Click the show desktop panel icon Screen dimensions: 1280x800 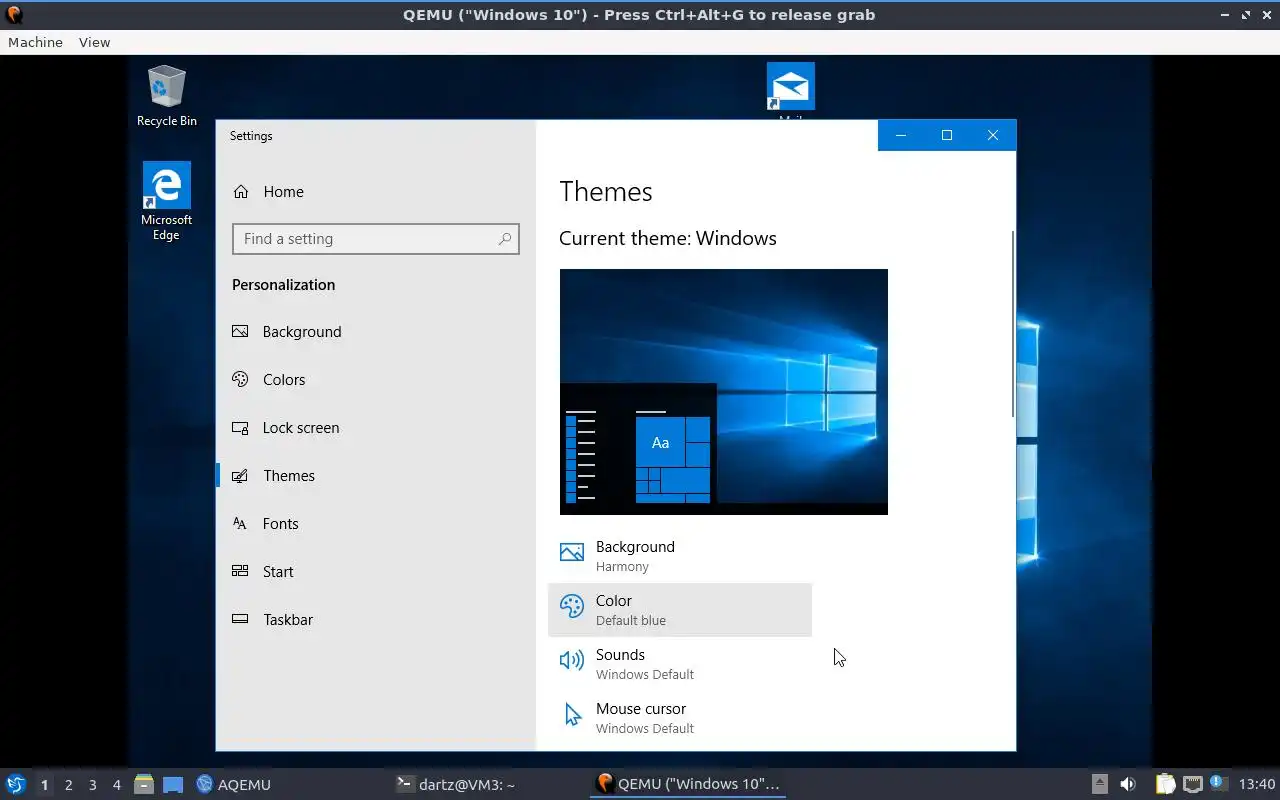click(173, 784)
